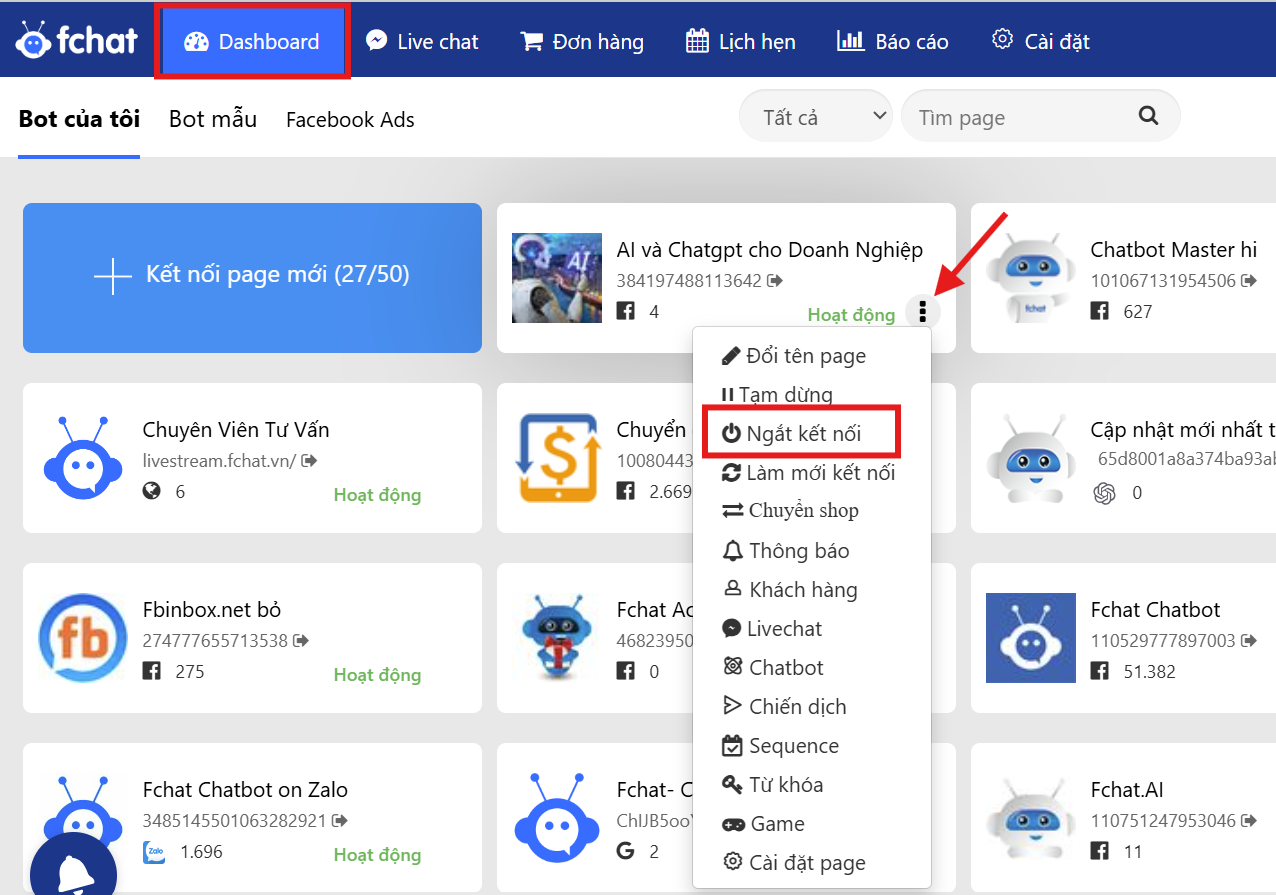Switch to the Bot mẫu tab
This screenshot has width=1276, height=895.
point(212,119)
